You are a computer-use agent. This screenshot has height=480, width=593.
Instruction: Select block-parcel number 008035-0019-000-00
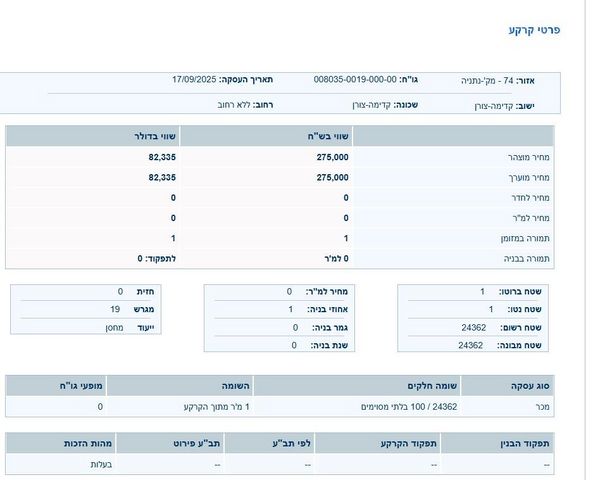(x=355, y=79)
